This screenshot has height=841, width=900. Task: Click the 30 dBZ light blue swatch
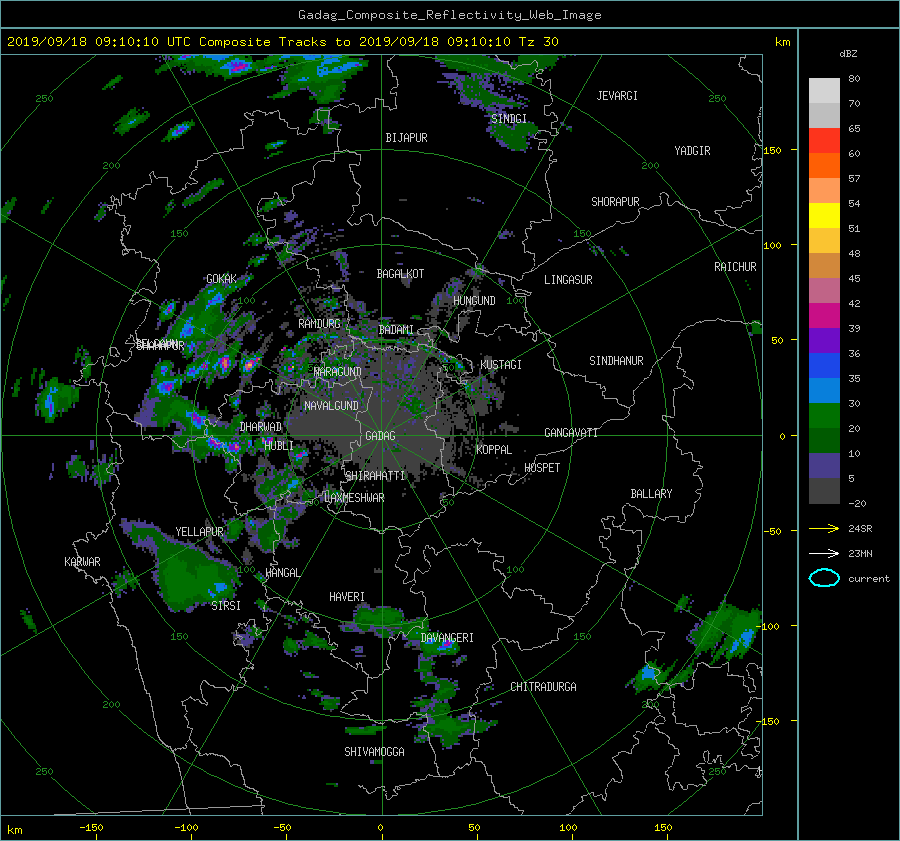click(x=824, y=390)
